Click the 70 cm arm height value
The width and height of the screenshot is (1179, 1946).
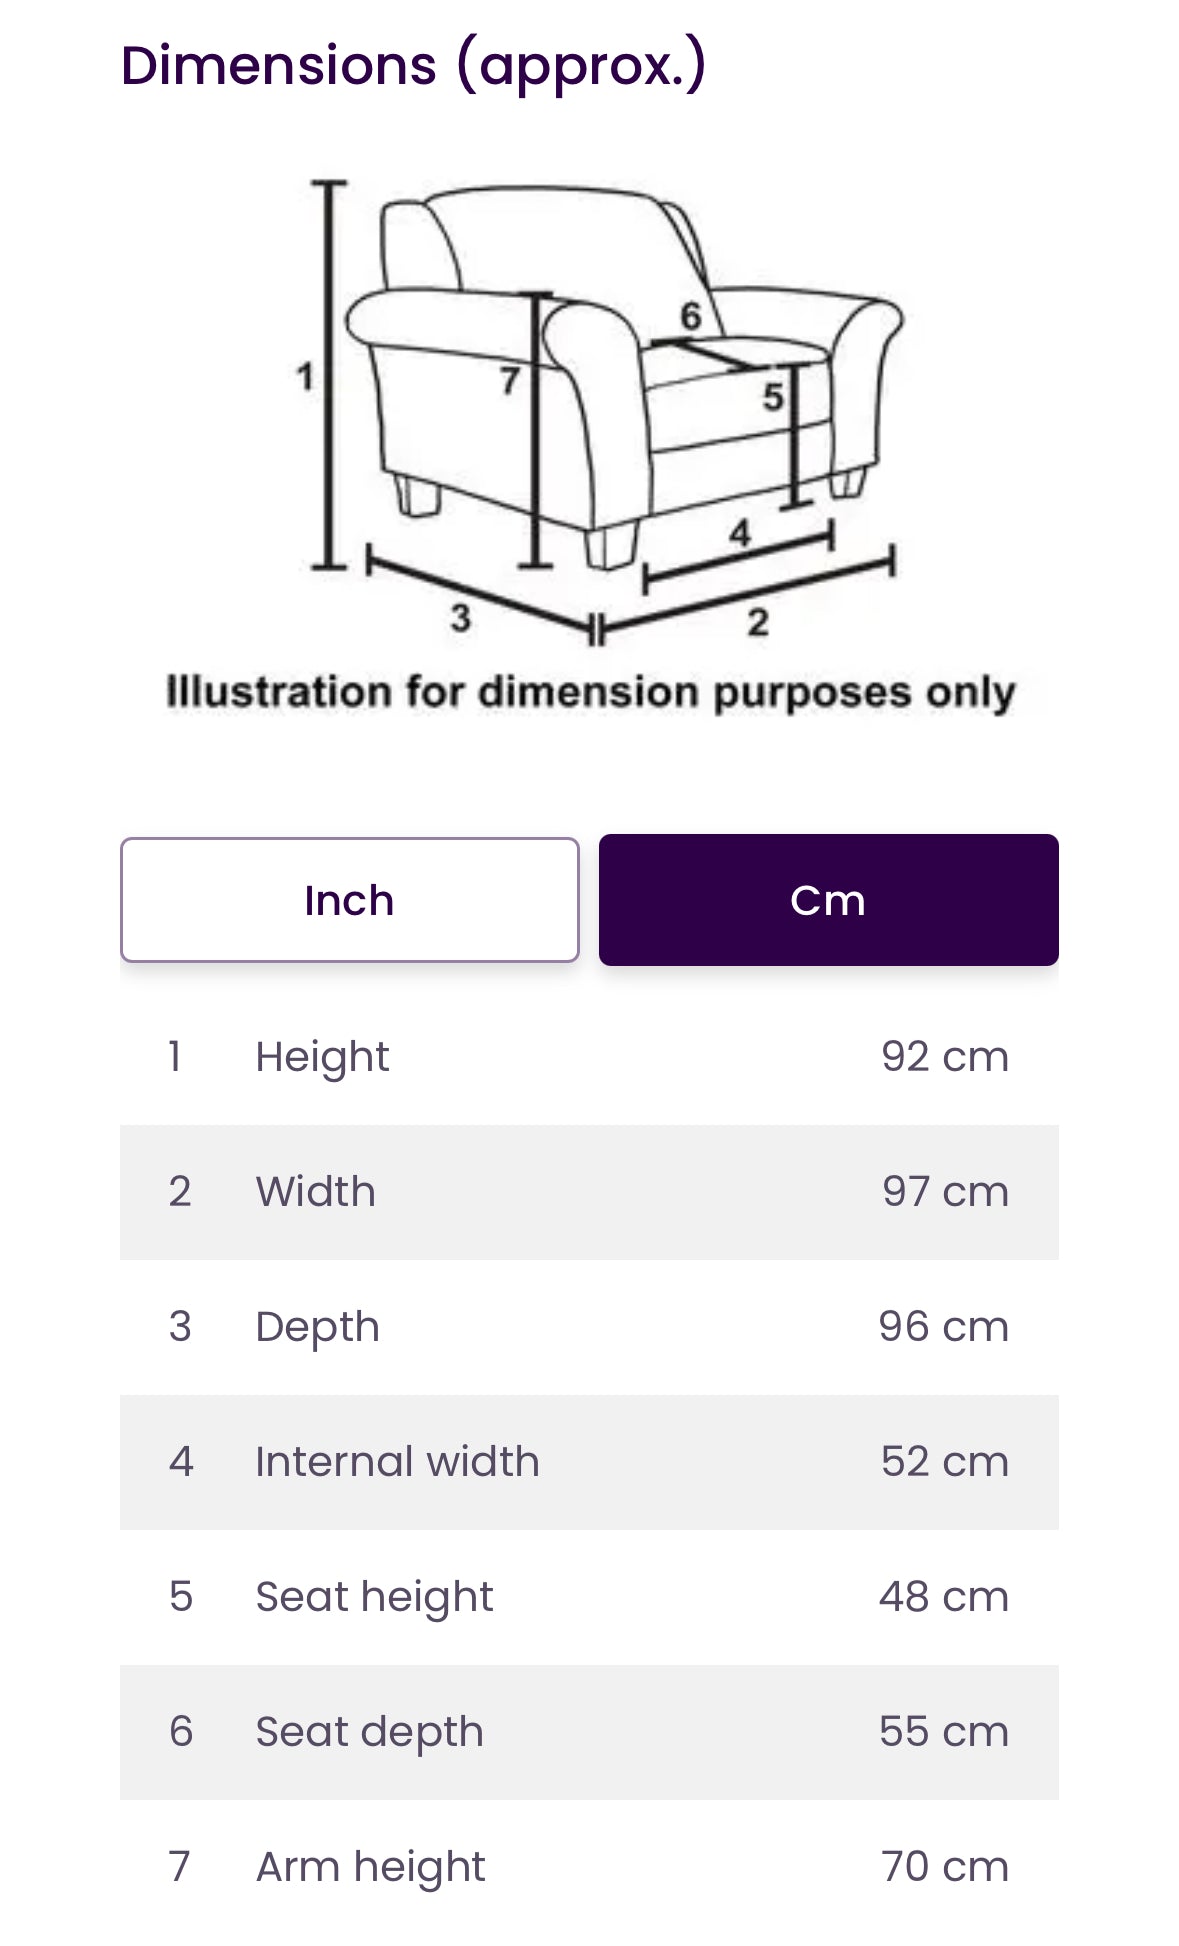(945, 1867)
